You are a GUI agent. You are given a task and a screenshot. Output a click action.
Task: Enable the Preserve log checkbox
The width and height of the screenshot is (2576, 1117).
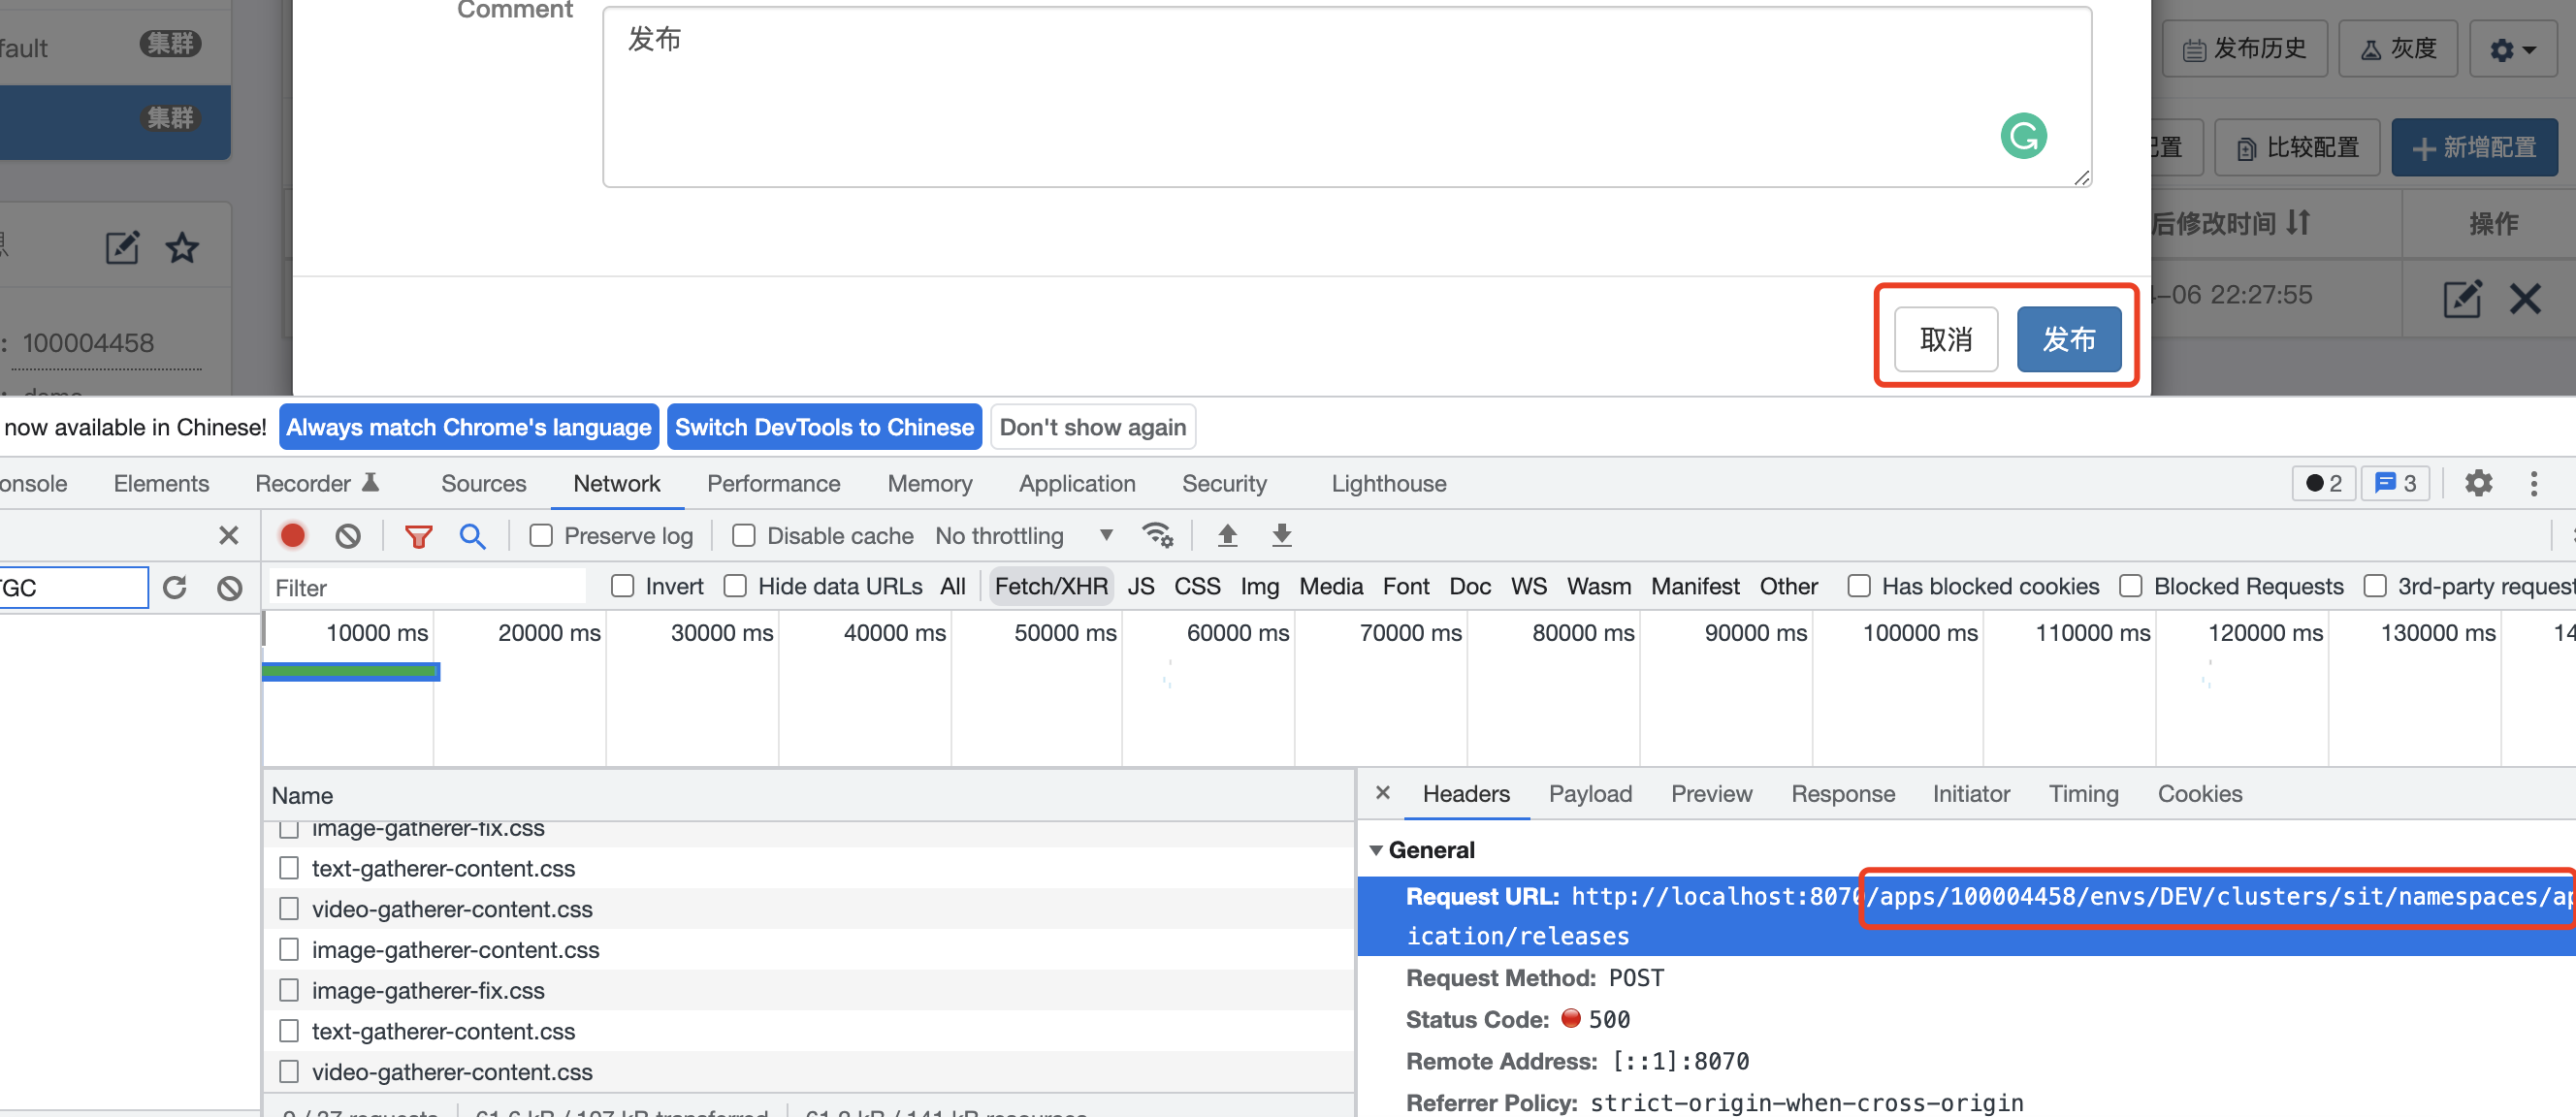pyautogui.click(x=541, y=536)
